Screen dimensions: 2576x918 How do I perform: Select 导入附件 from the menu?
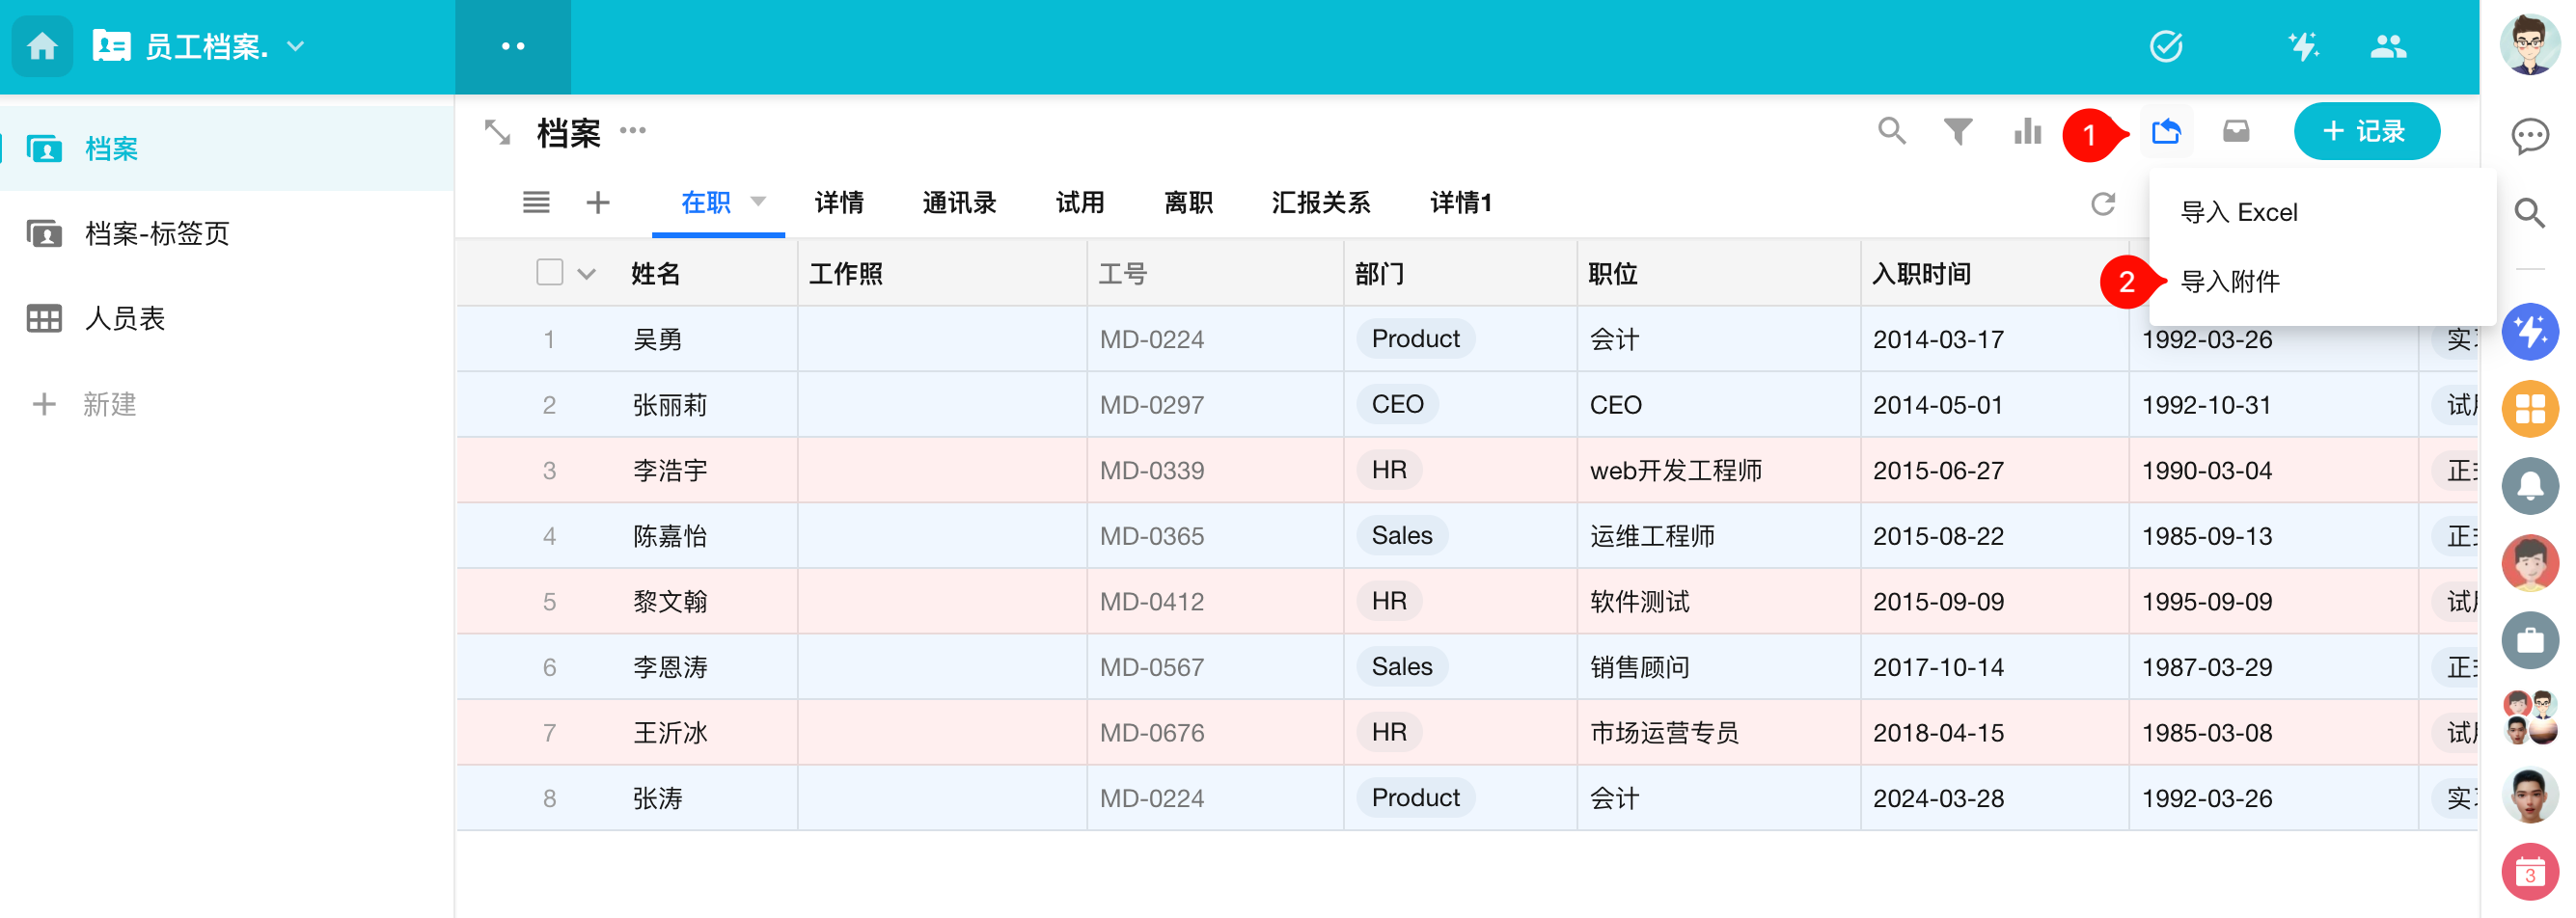[x=2229, y=282]
